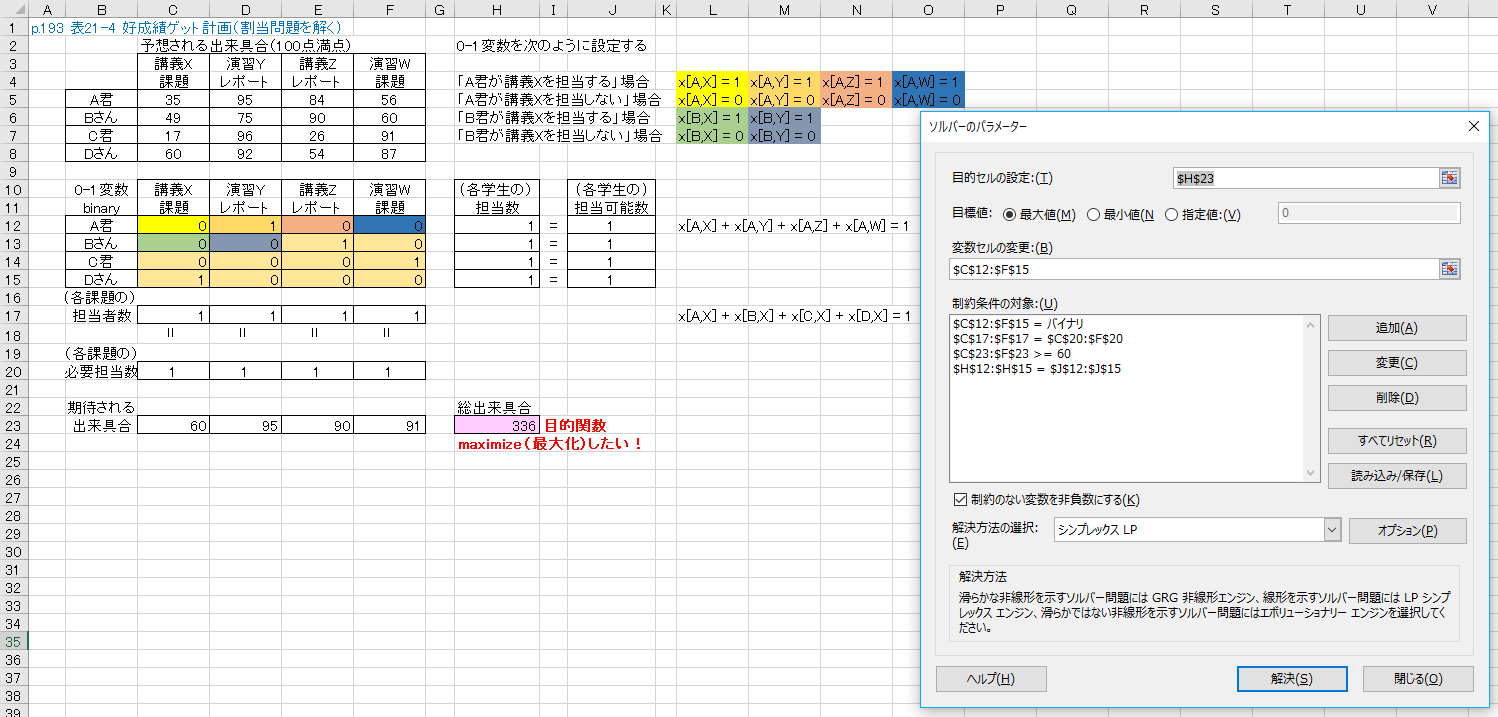Choose the 最小値 (Min) radio option

point(1093,214)
